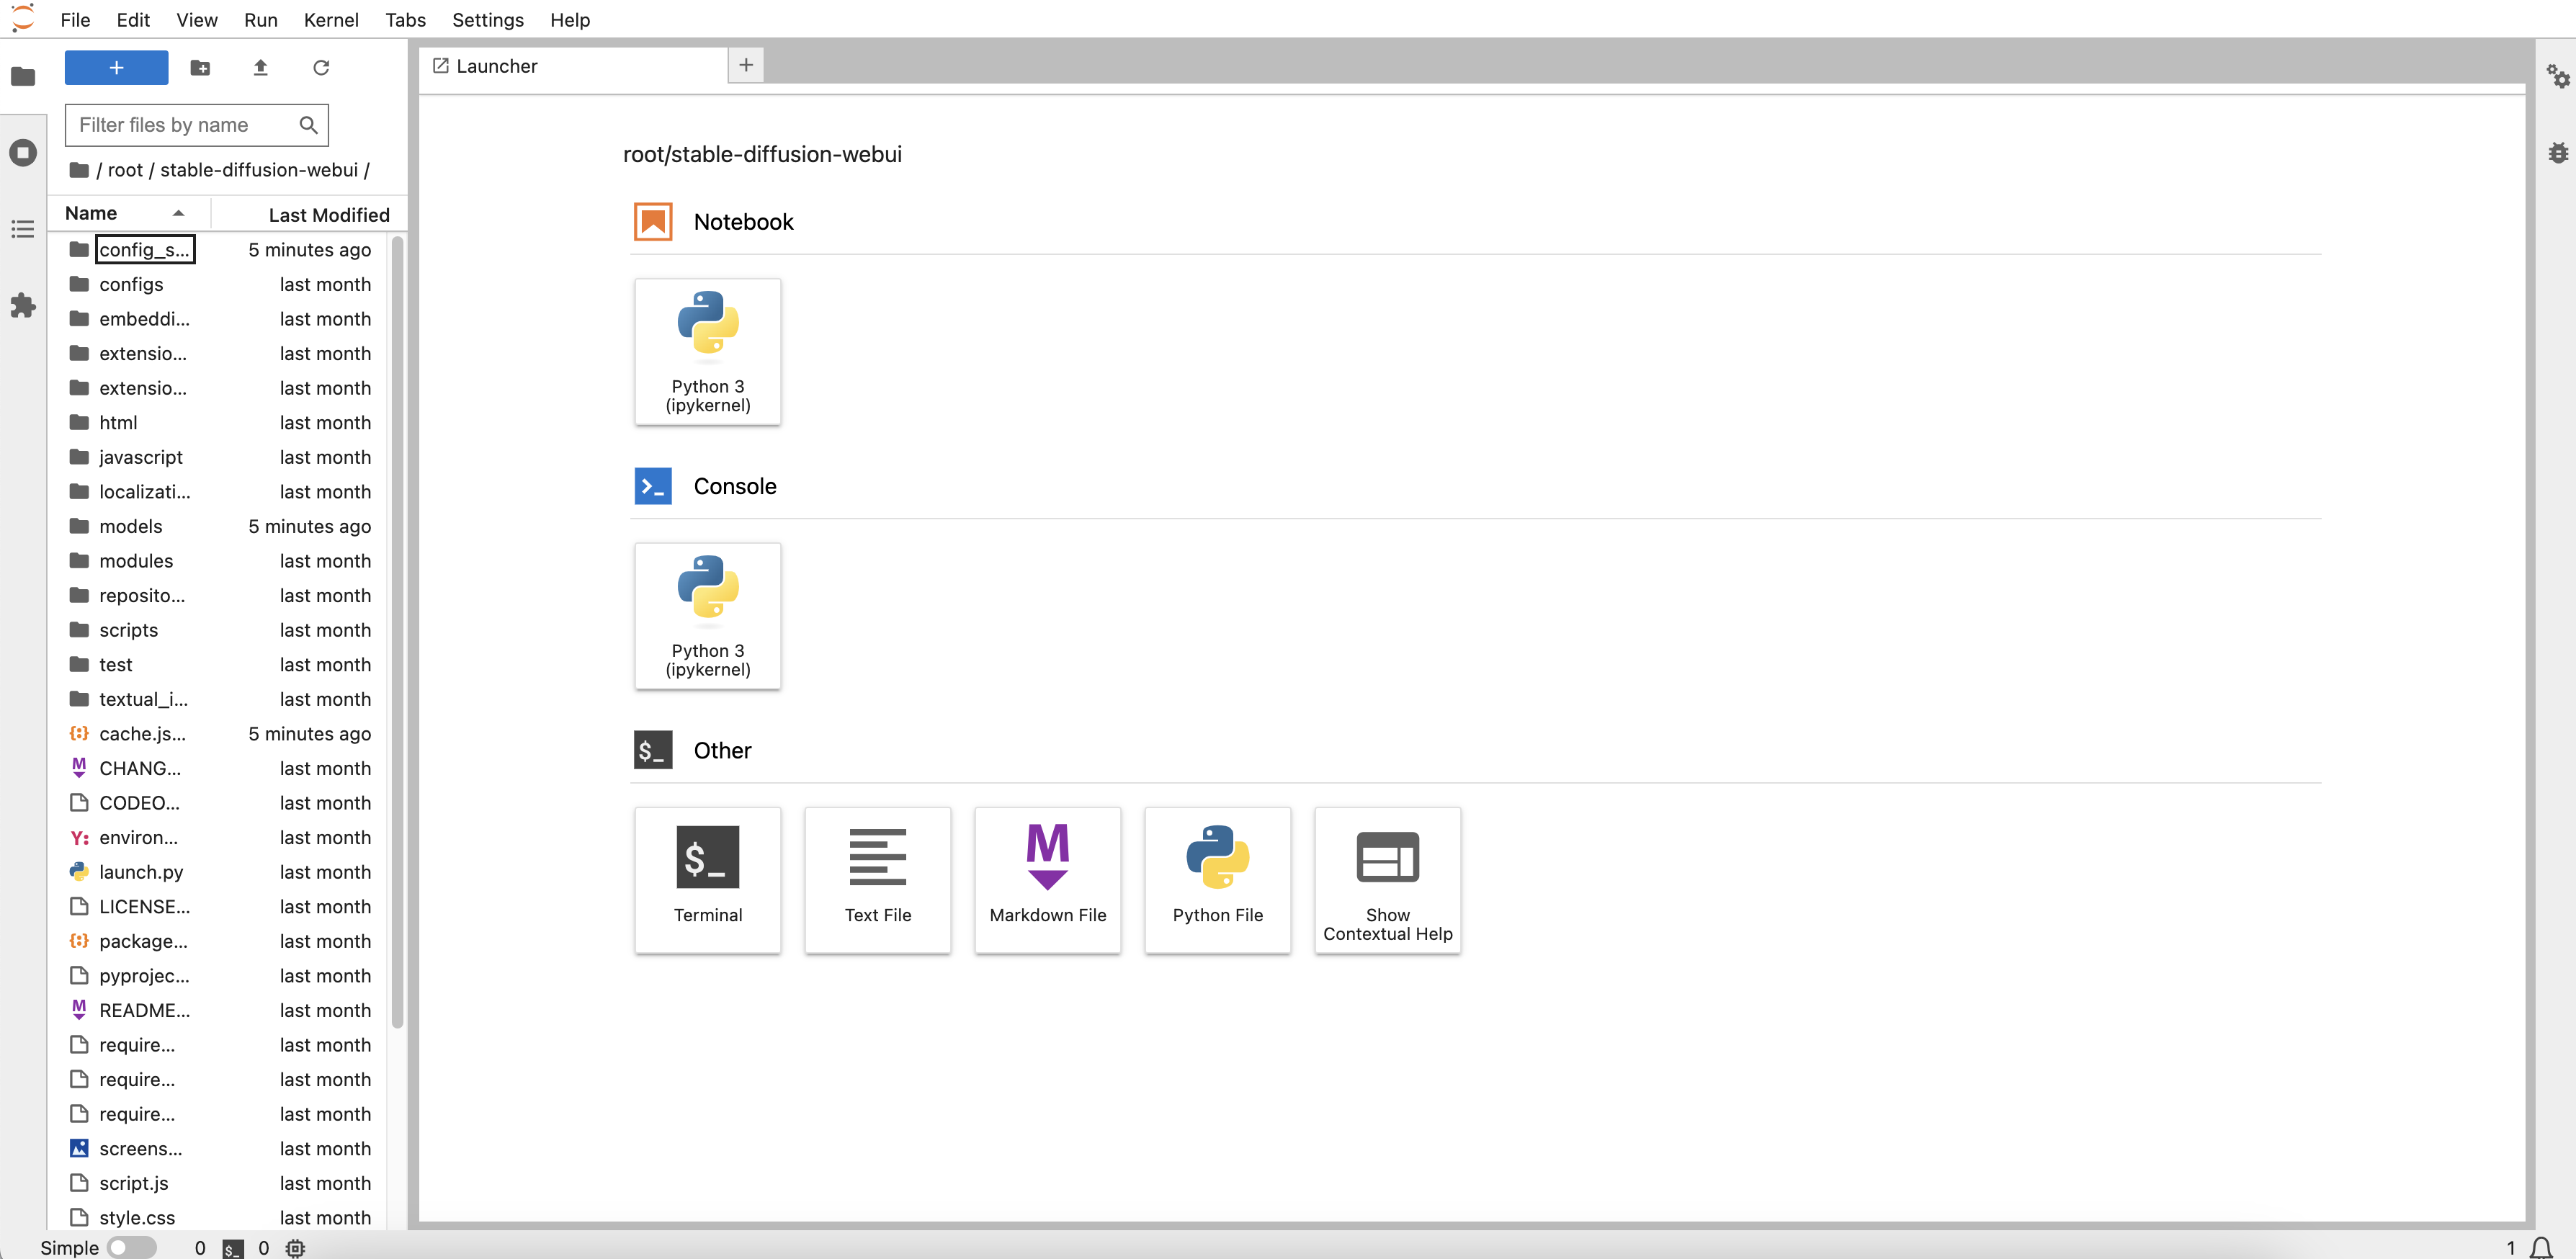Image resolution: width=2576 pixels, height=1259 pixels.
Task: Click the blue New Launcher plus button
Action: click(x=116, y=67)
